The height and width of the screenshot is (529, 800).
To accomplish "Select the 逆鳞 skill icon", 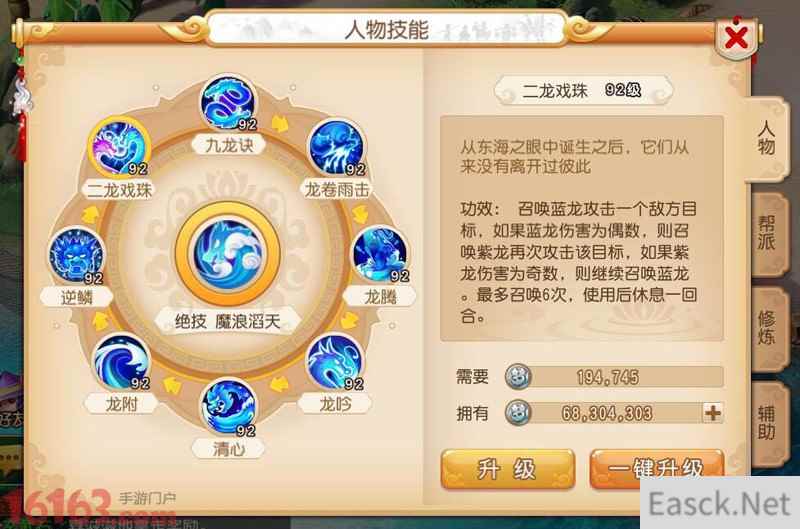I will (x=76, y=256).
